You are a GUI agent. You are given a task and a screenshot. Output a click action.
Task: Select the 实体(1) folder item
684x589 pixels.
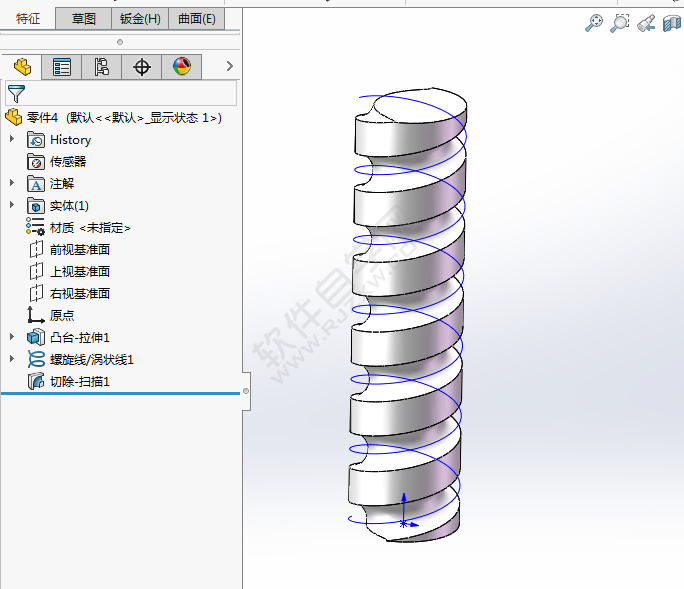pyautogui.click(x=69, y=205)
